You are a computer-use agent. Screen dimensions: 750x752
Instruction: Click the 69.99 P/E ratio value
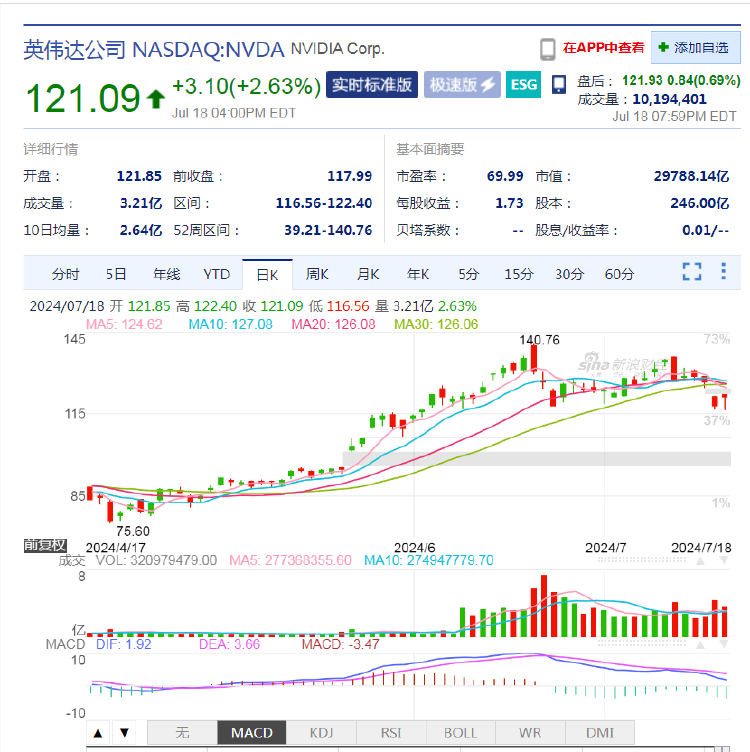pos(505,176)
